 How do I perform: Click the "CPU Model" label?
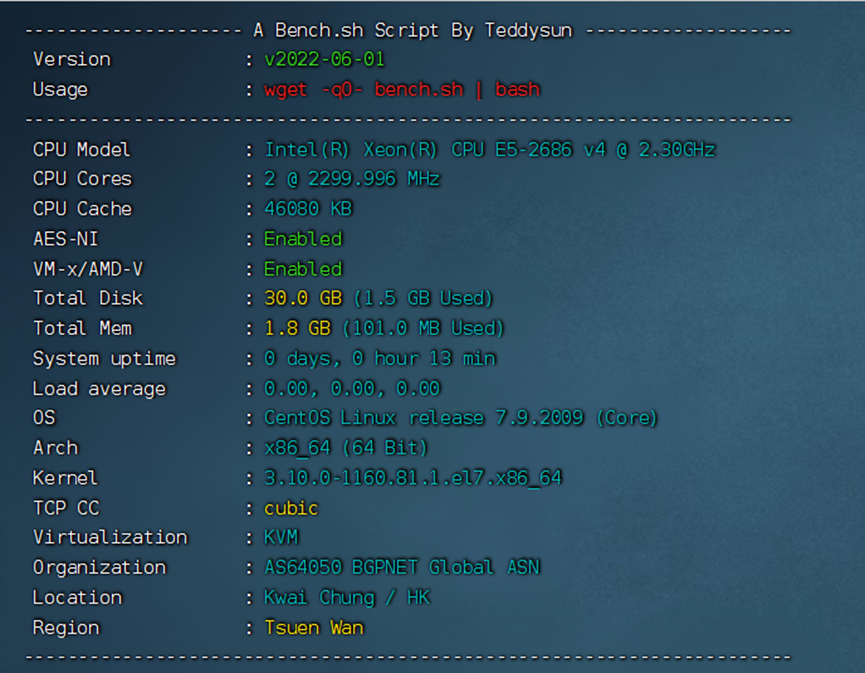(82, 149)
